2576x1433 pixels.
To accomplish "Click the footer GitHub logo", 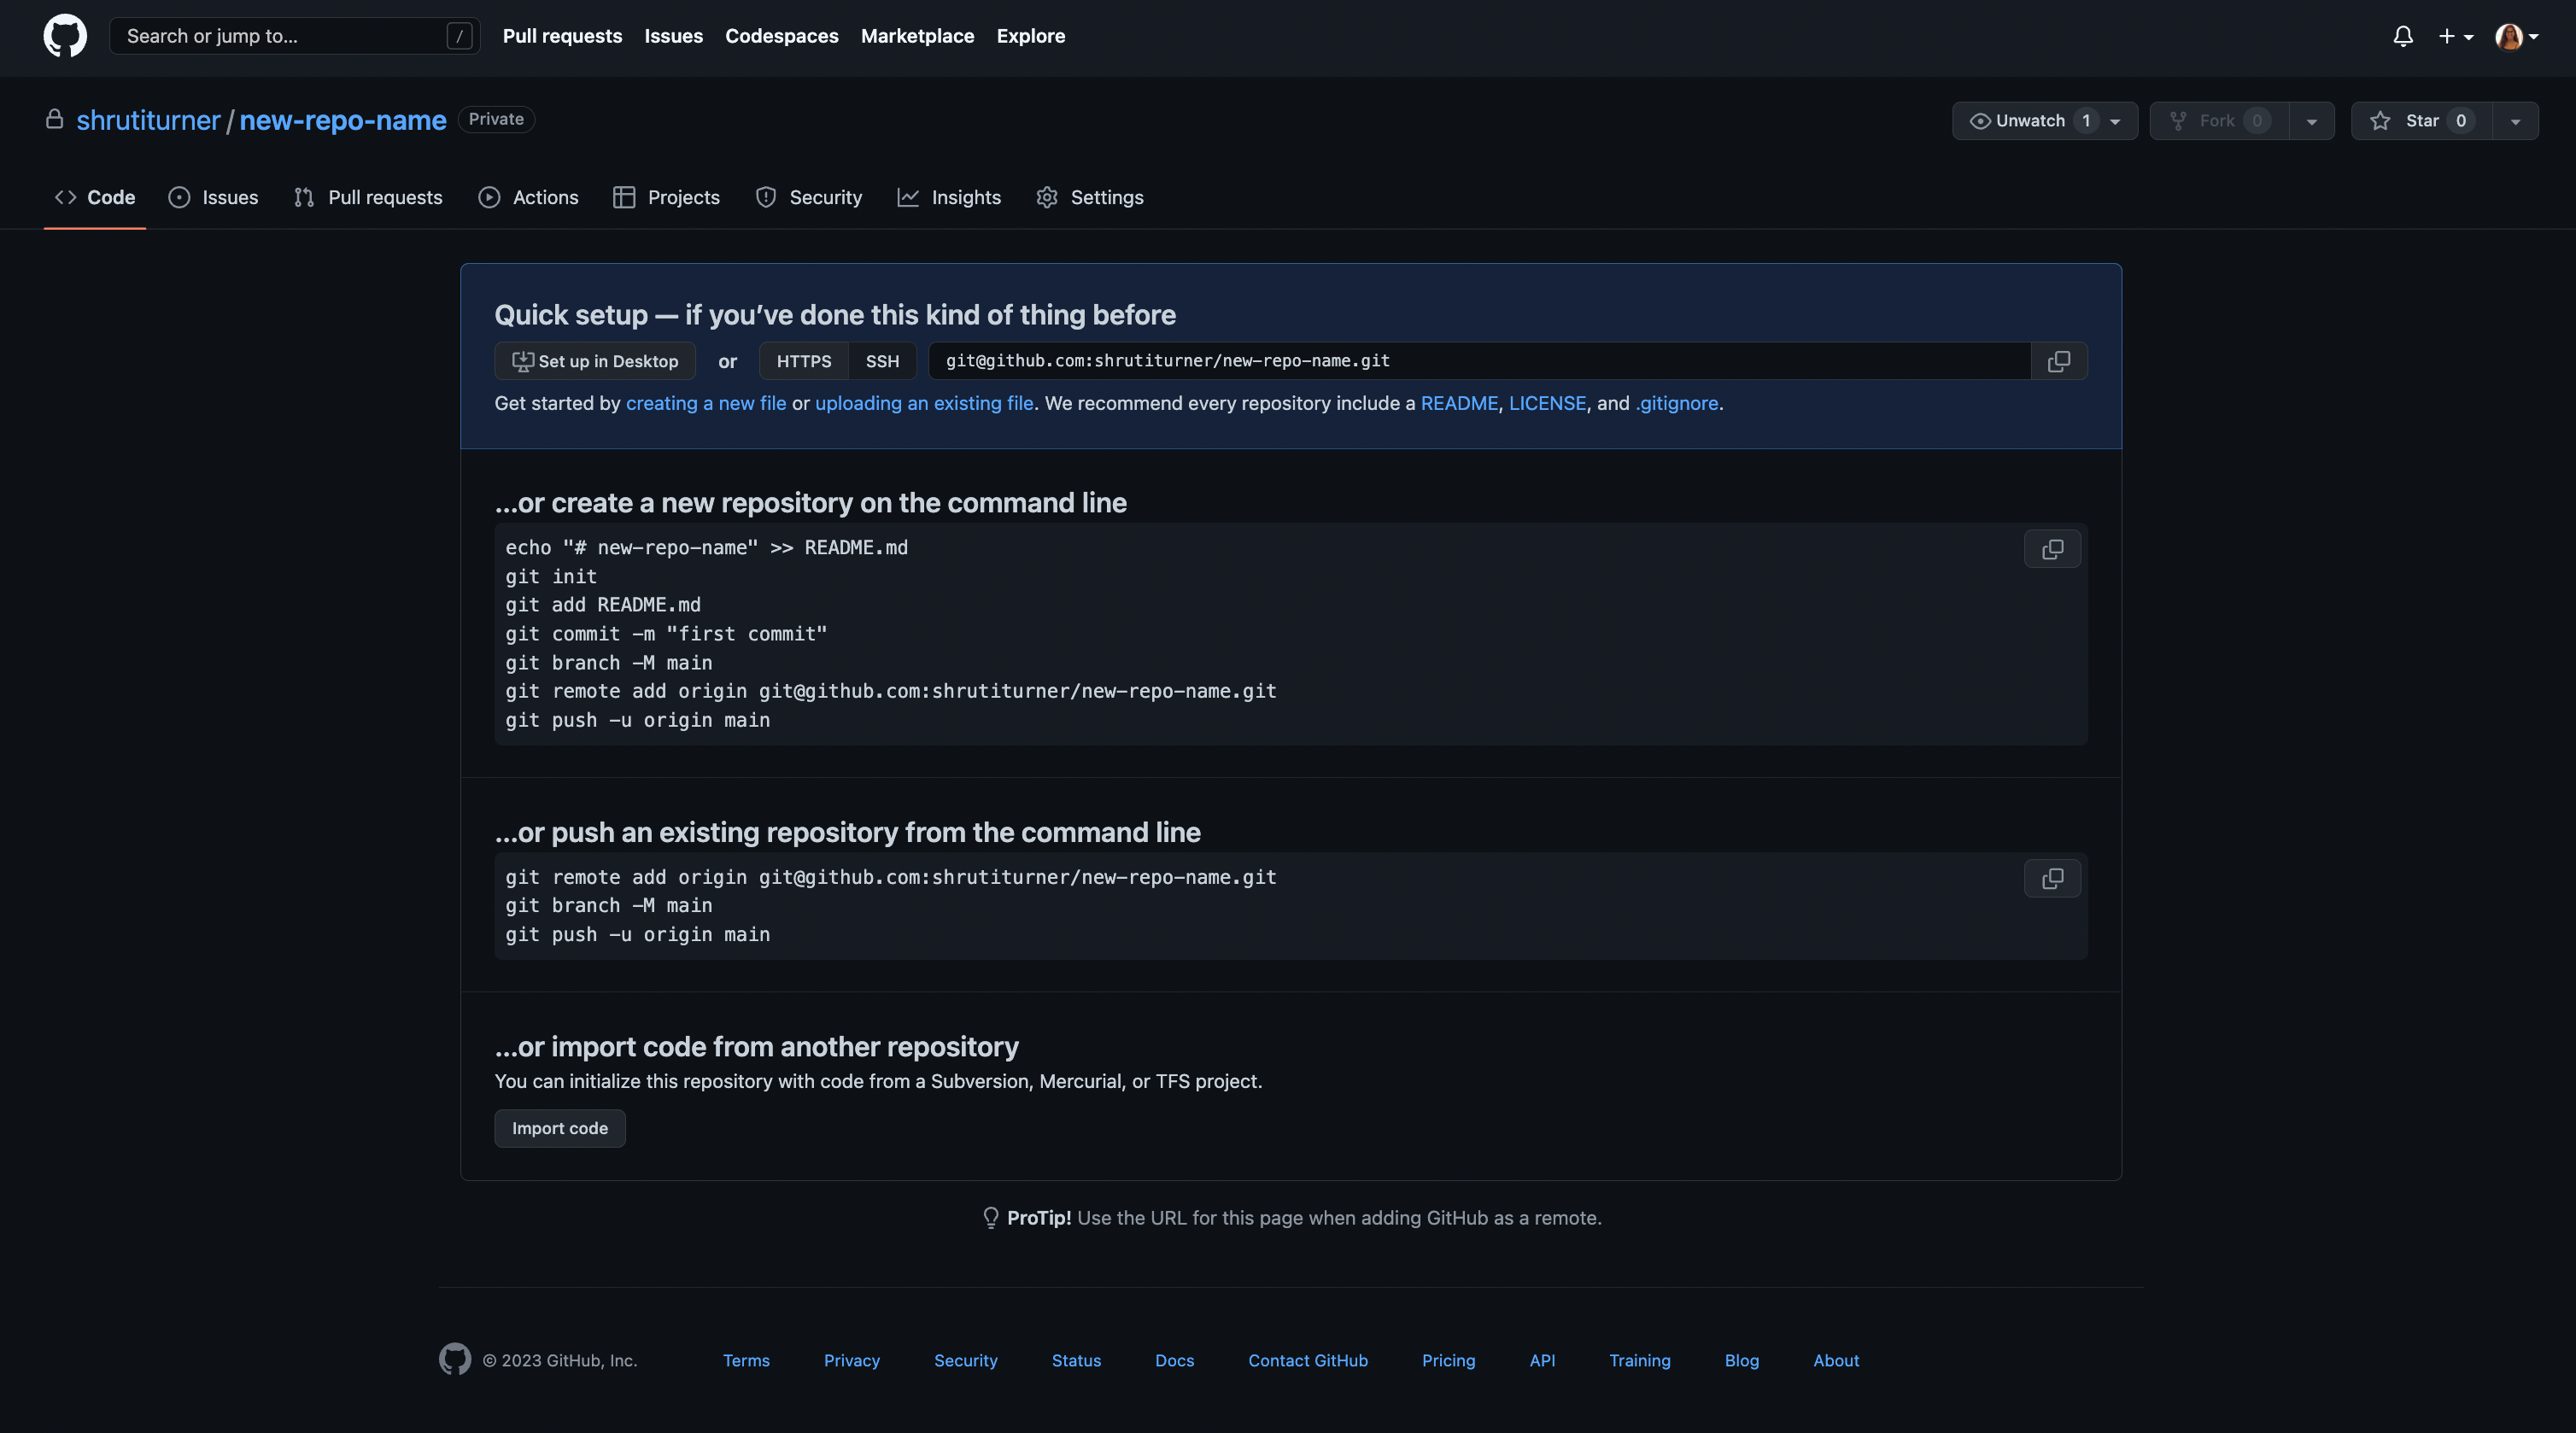I will 455,1359.
